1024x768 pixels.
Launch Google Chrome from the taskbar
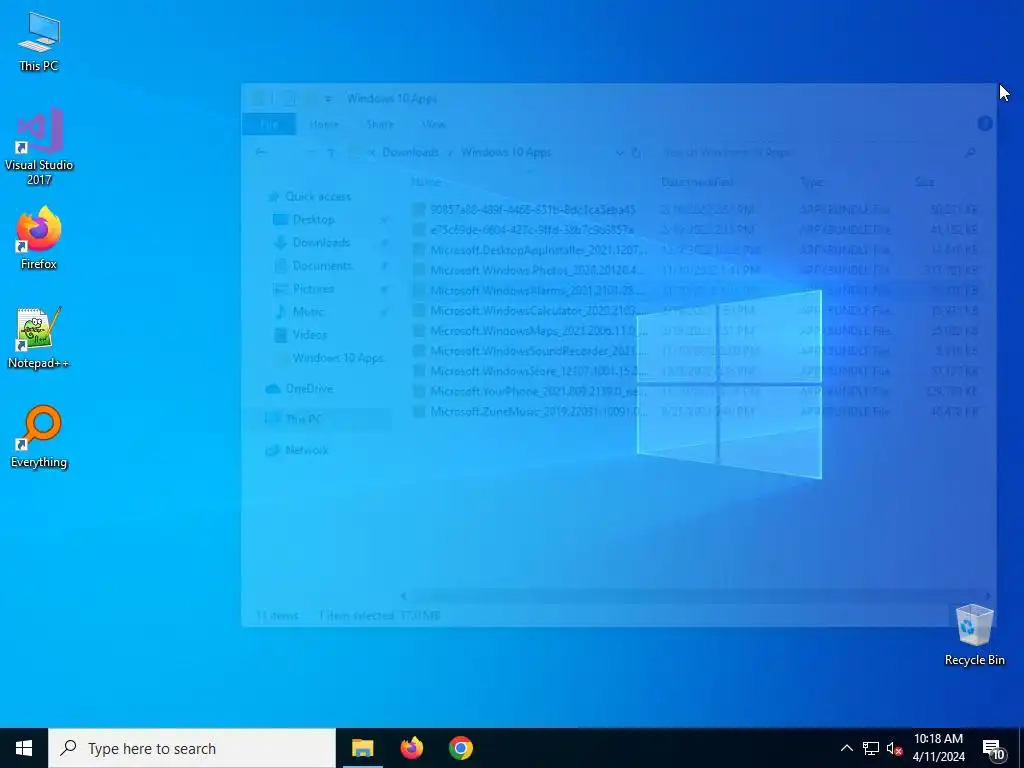(x=460, y=748)
